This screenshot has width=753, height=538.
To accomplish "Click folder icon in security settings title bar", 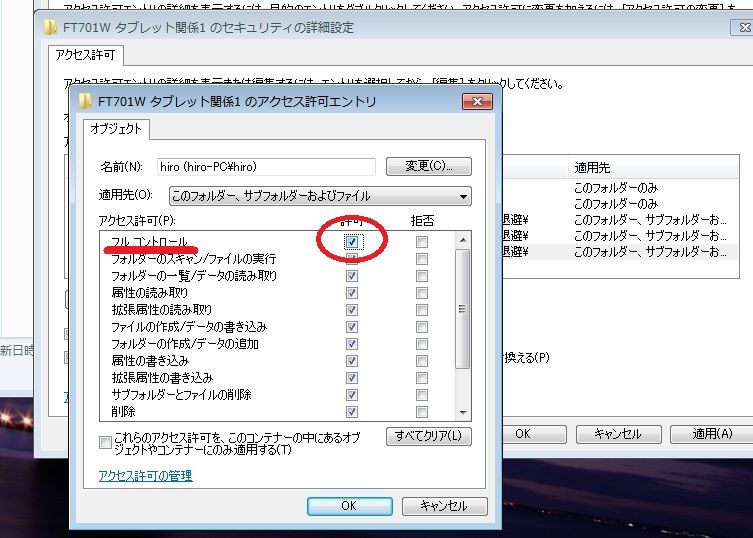I will [51, 27].
